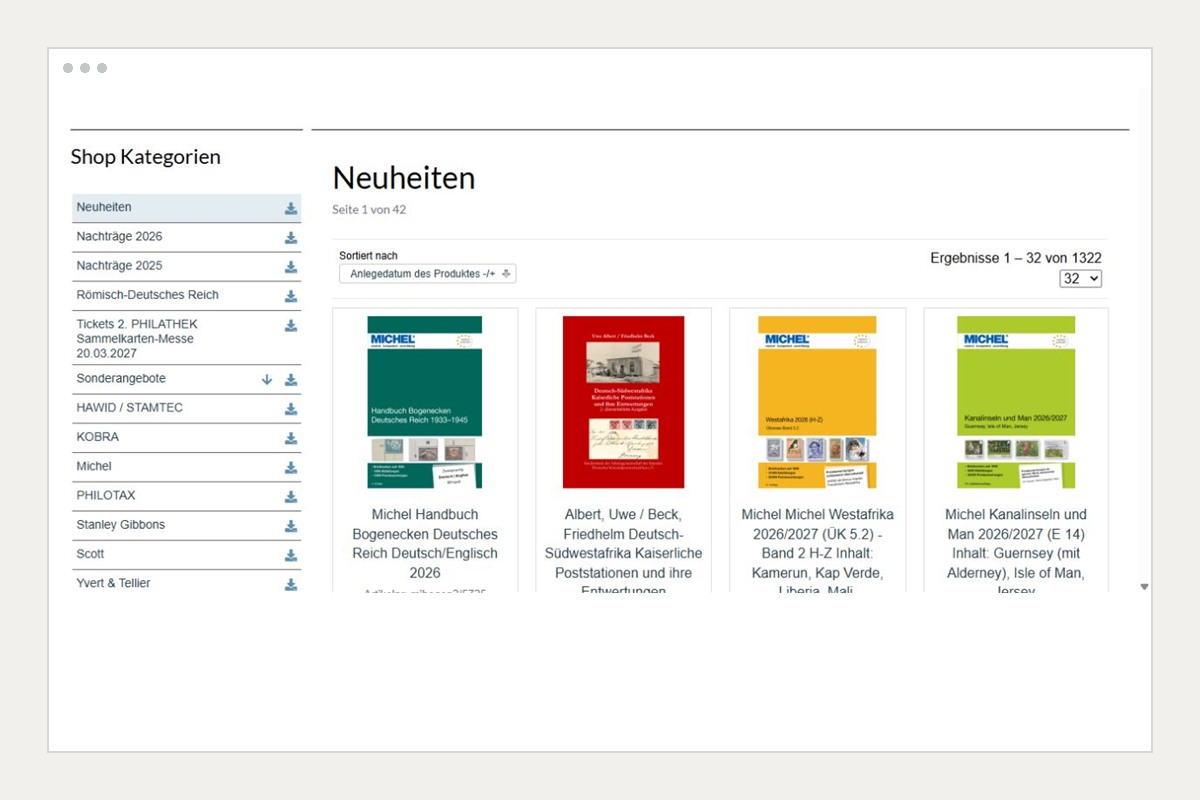Click green Handbuch Bogenecken book cover
Screen dimensions: 1200x800
click(425, 402)
